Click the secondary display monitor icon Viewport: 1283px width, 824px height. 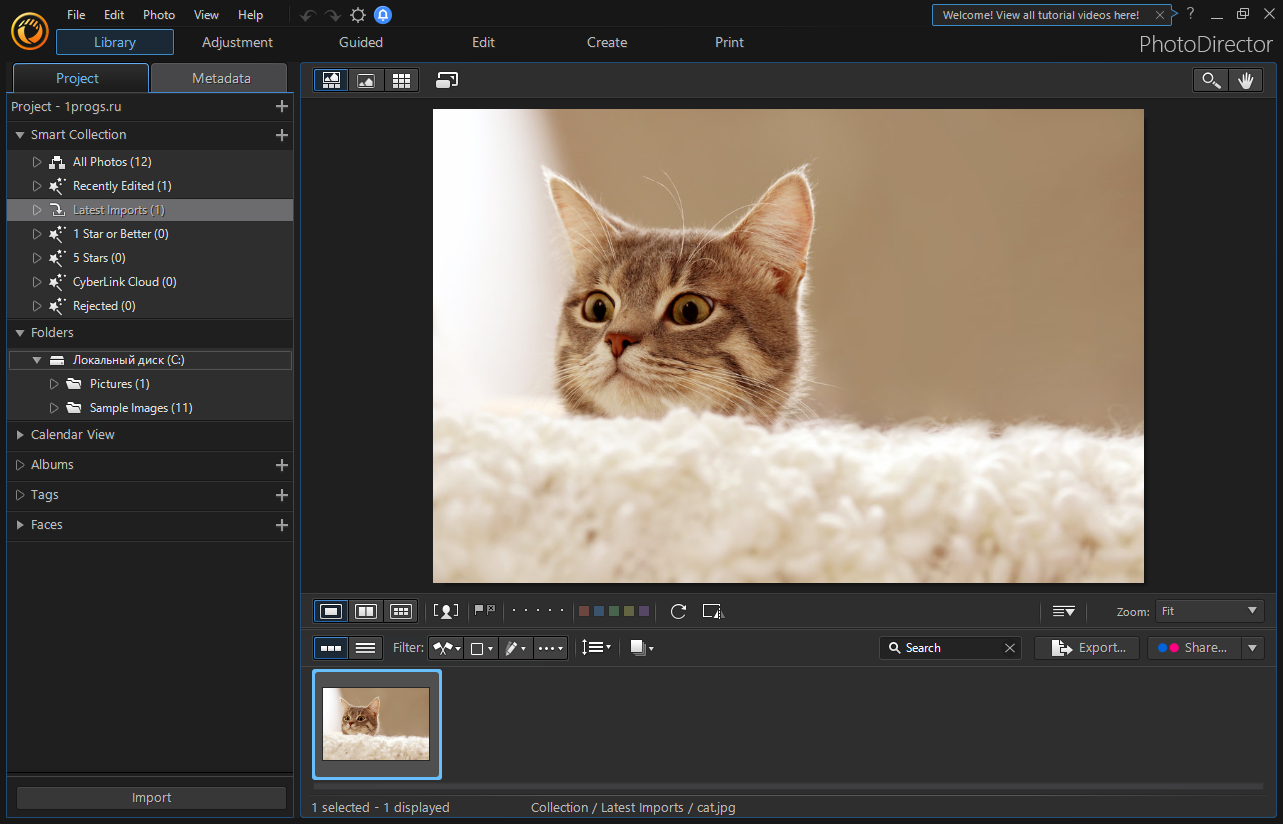point(447,80)
